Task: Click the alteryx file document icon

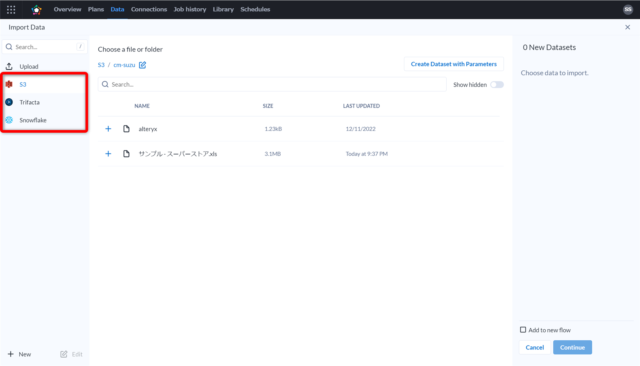Action: (x=127, y=129)
